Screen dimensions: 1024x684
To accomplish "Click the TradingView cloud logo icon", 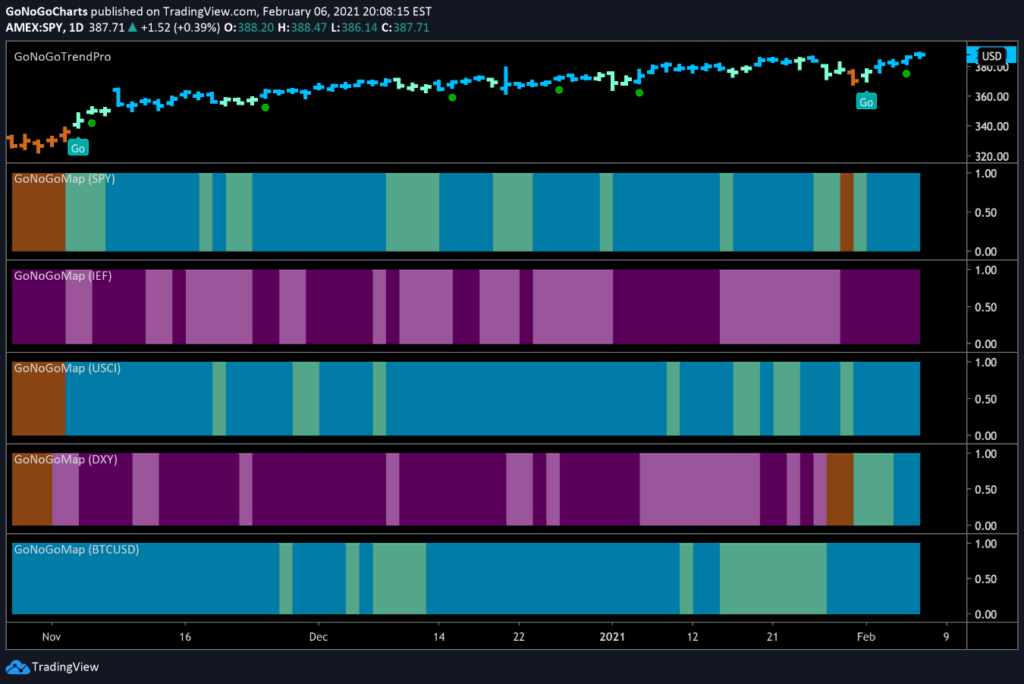I will point(17,667).
